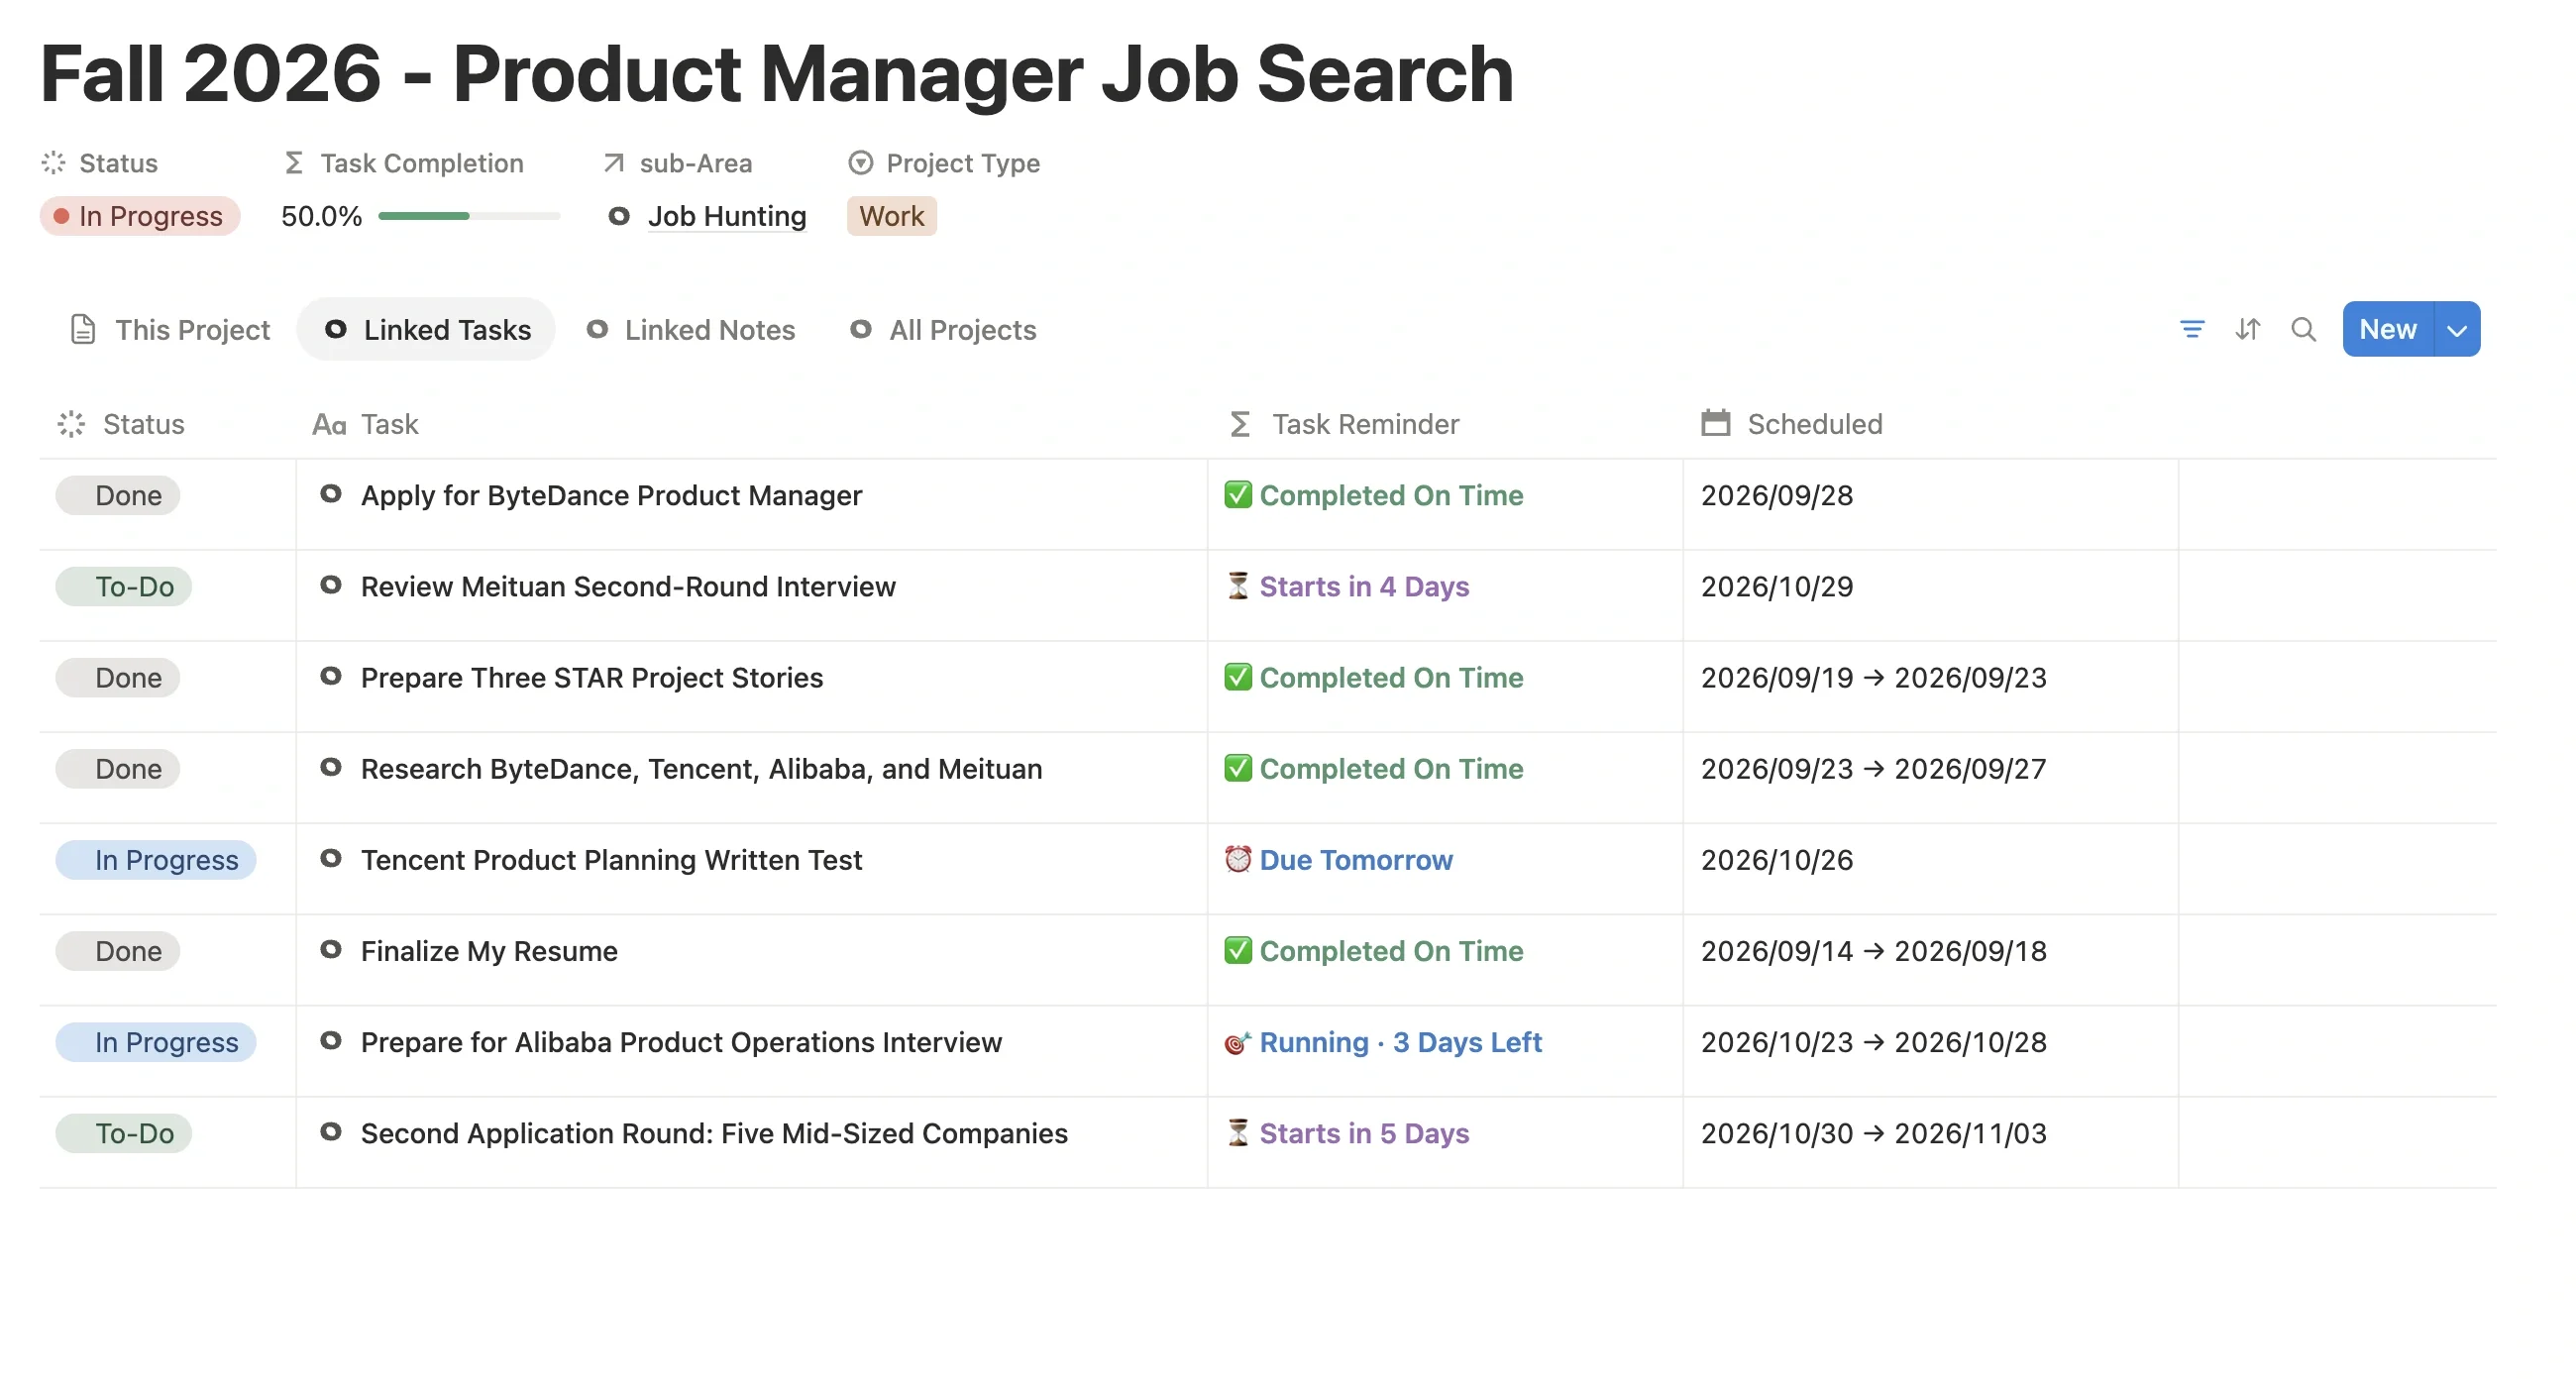The width and height of the screenshot is (2576, 1387).
Task: Open the search magnifier icon
Action: point(2303,329)
